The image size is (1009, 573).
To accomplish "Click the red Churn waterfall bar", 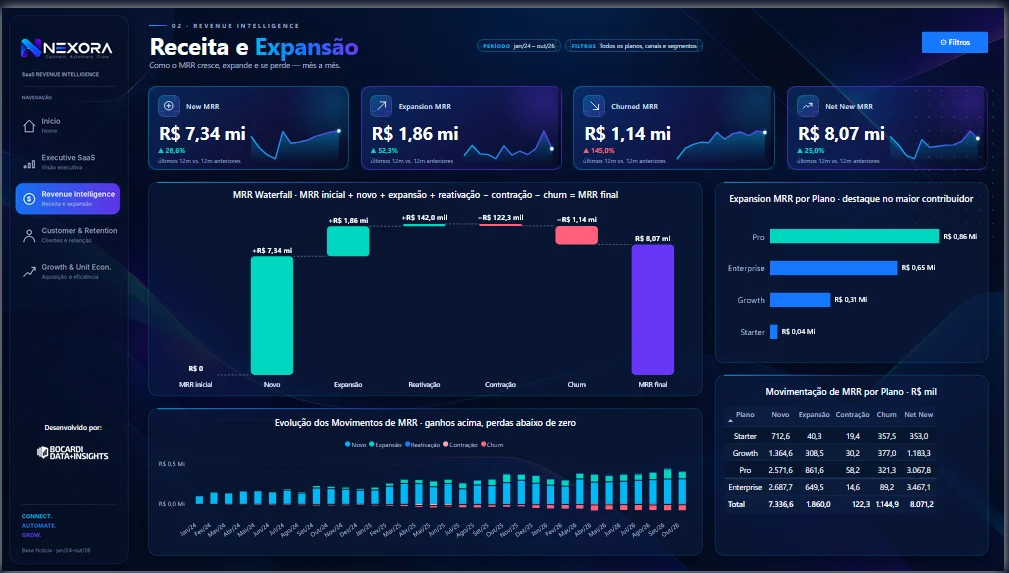I will coord(577,235).
